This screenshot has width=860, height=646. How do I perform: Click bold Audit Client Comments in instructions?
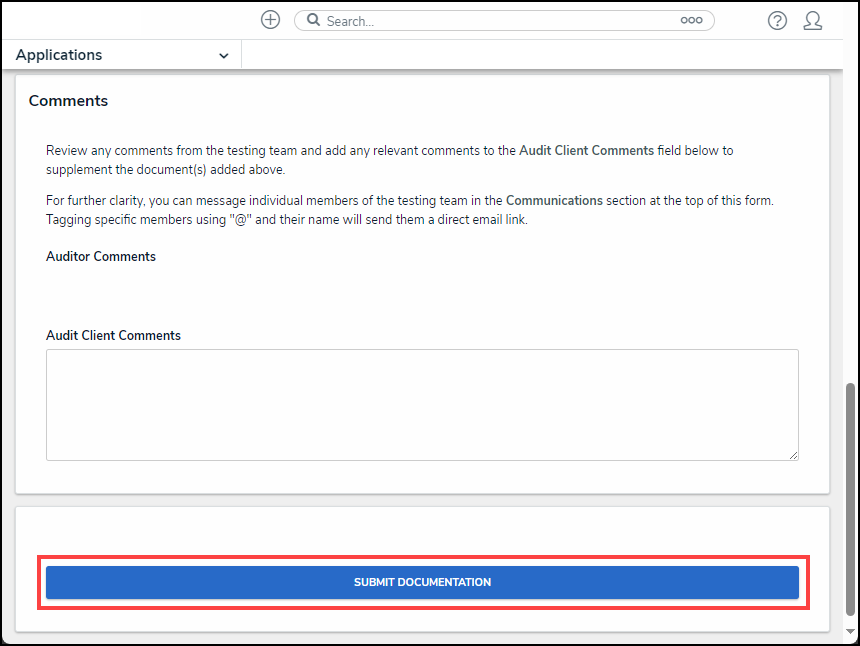(586, 151)
